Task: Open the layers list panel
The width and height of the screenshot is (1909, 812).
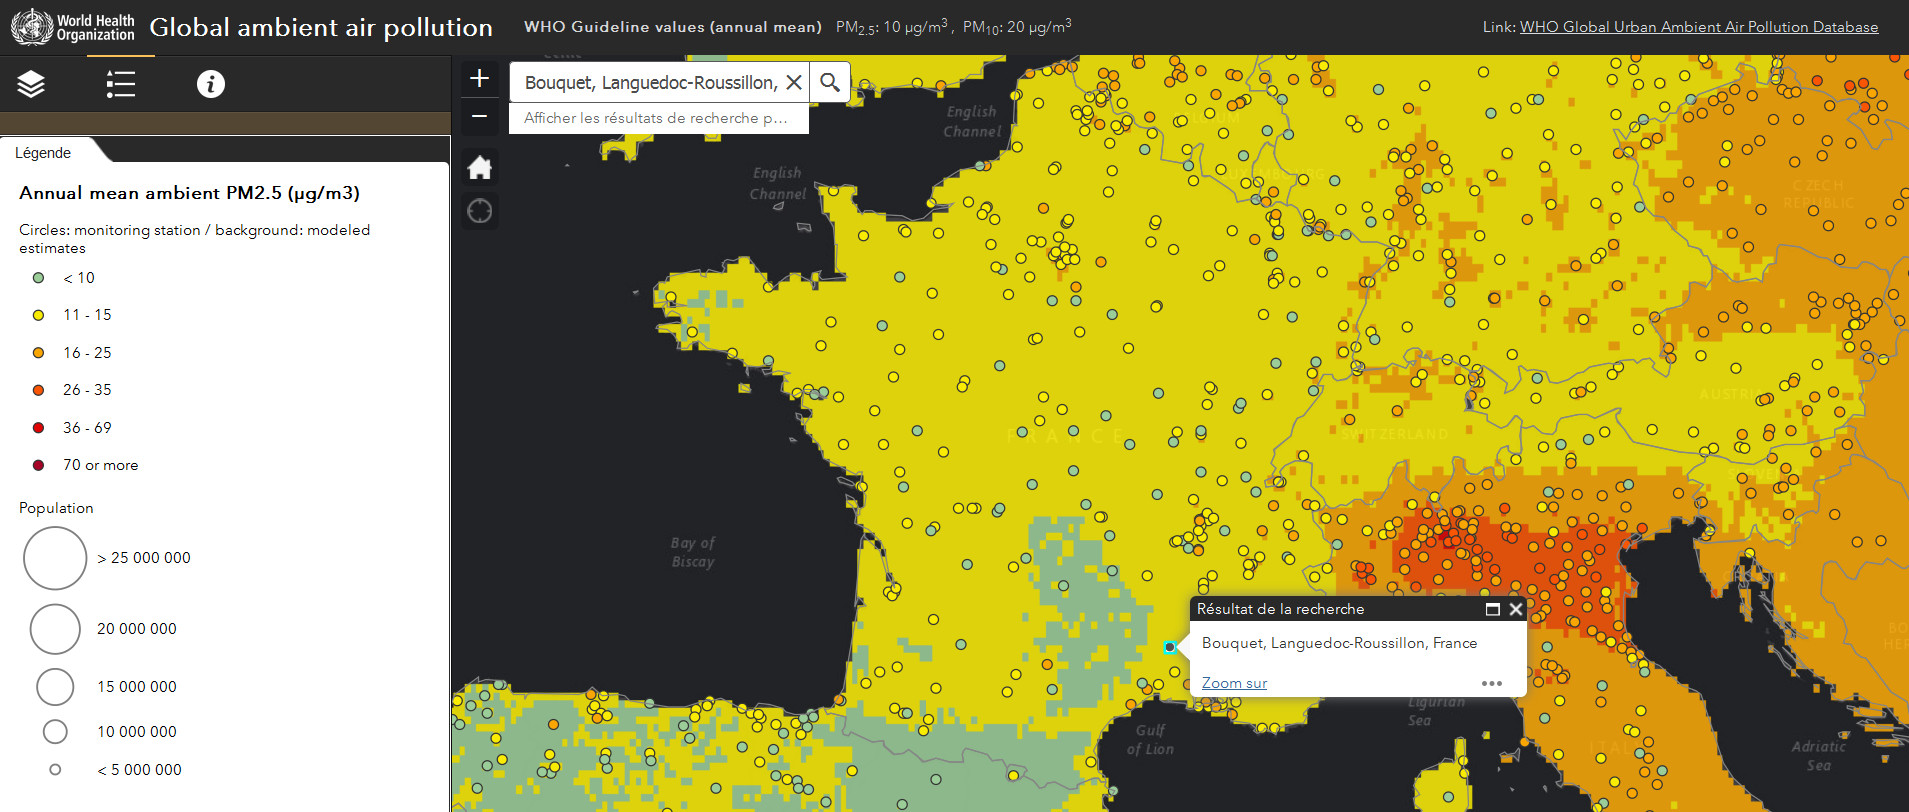Action: (x=31, y=84)
